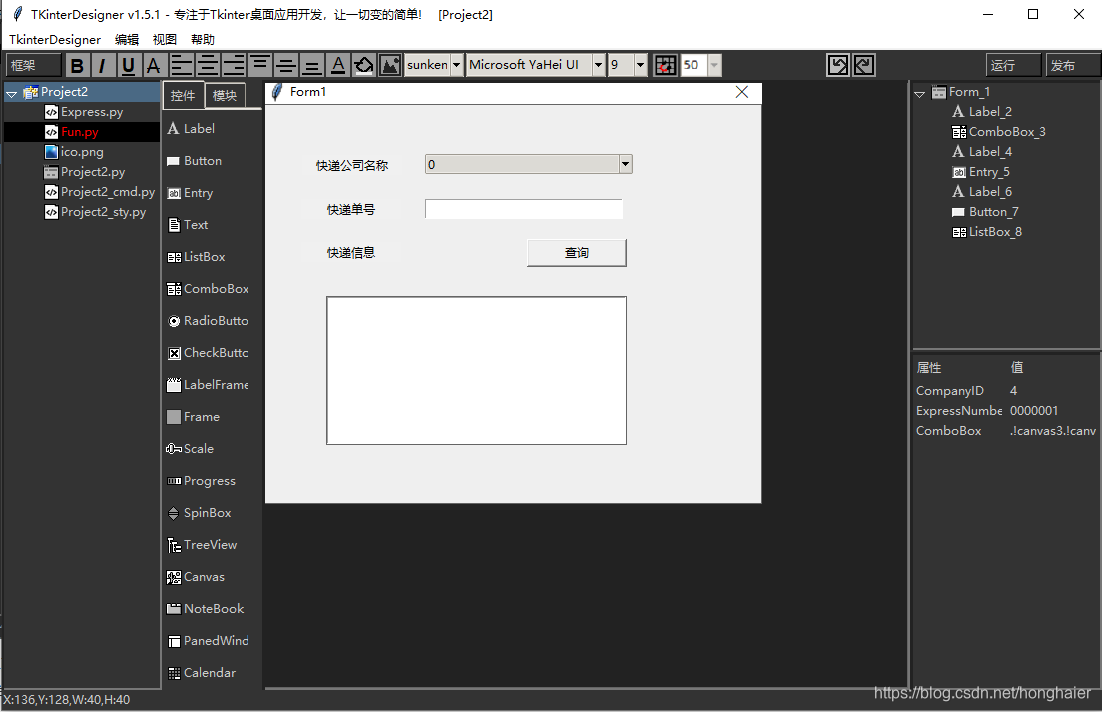
Task: Align text vertically centered
Action: 285,65
